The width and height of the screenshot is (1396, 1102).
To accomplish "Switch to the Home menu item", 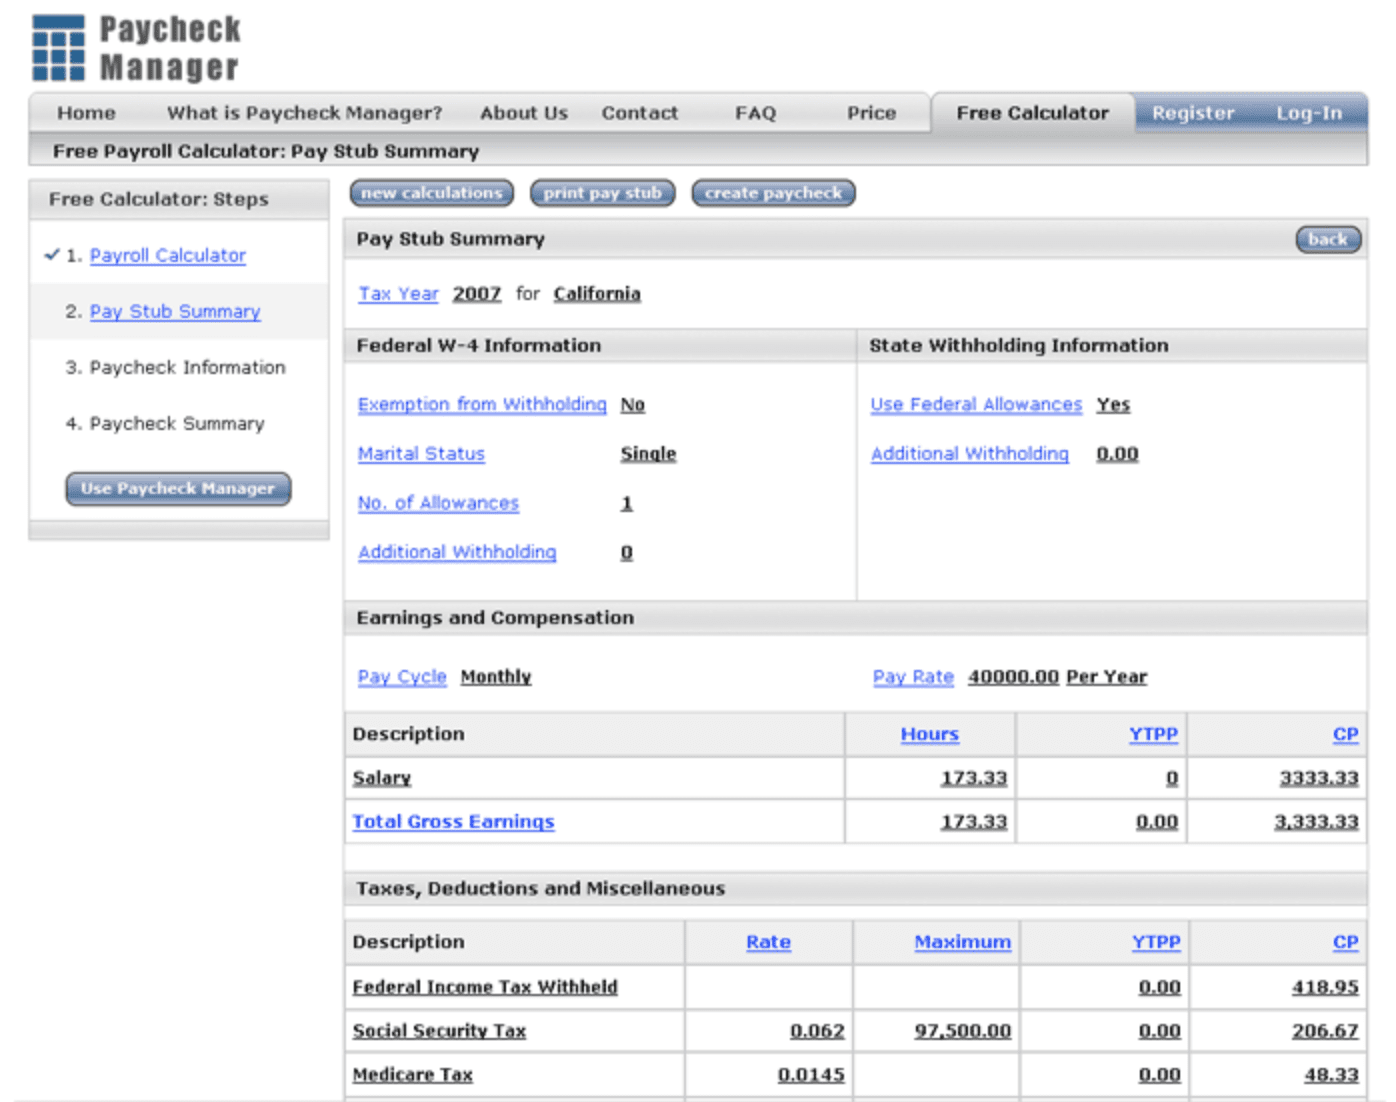I will [85, 112].
